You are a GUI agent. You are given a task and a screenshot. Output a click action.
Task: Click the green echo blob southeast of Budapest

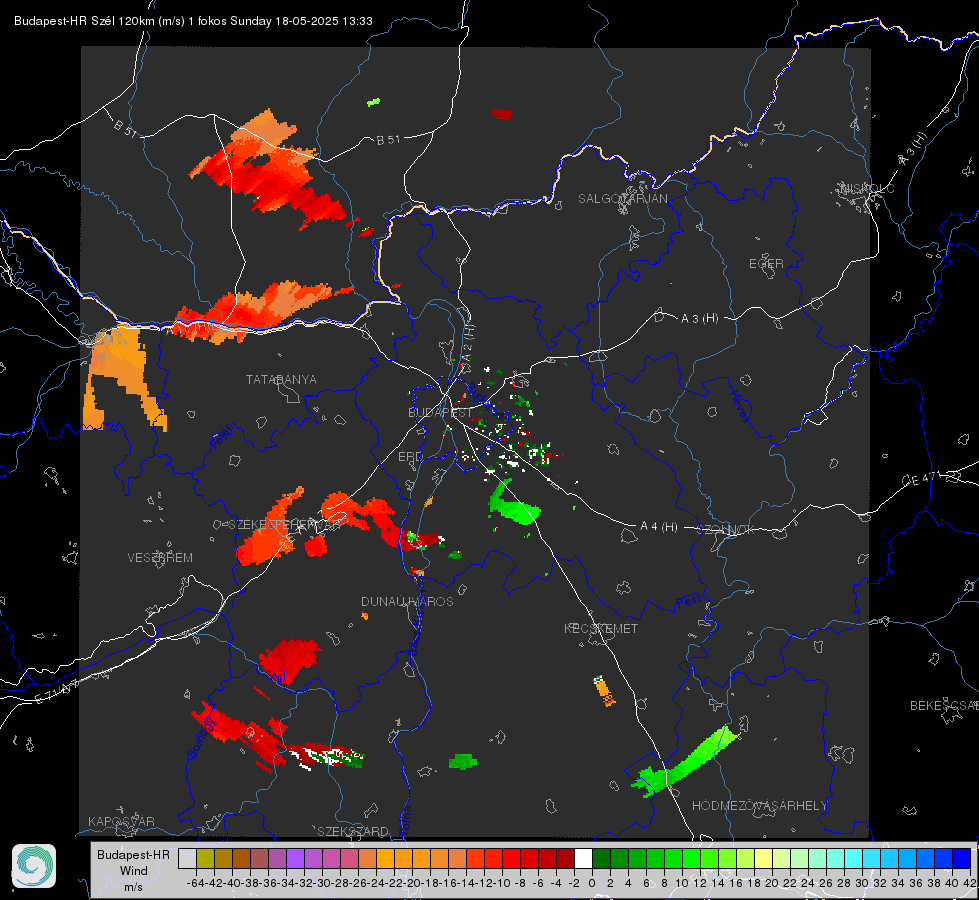[513, 505]
